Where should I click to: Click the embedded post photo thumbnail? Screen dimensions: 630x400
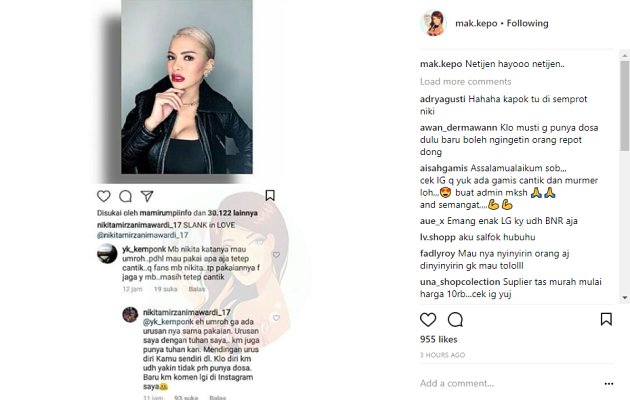[187, 87]
